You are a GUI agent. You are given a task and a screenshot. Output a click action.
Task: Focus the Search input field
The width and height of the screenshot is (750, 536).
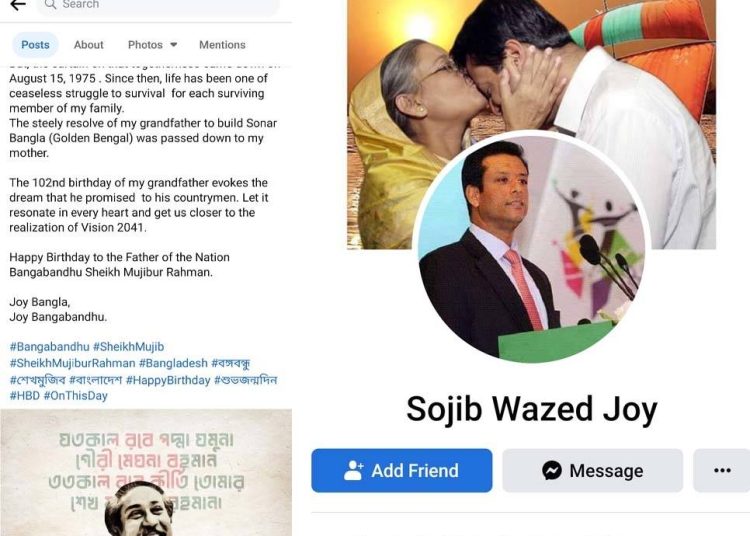(158, 6)
